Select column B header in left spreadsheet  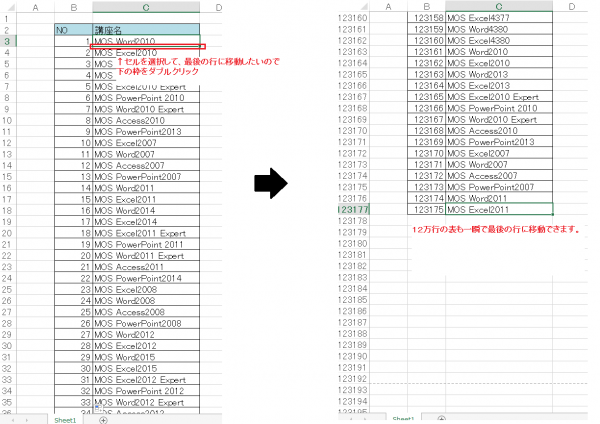(73, 7)
